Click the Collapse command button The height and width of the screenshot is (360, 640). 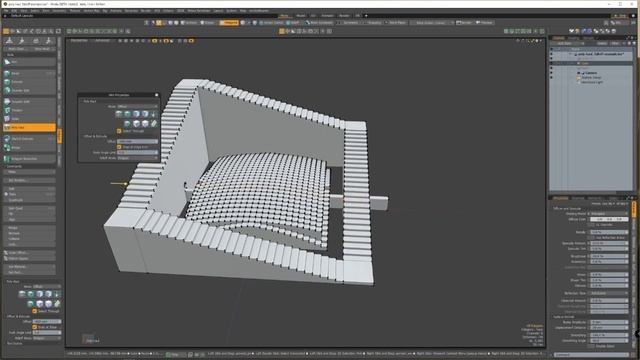click(29, 239)
